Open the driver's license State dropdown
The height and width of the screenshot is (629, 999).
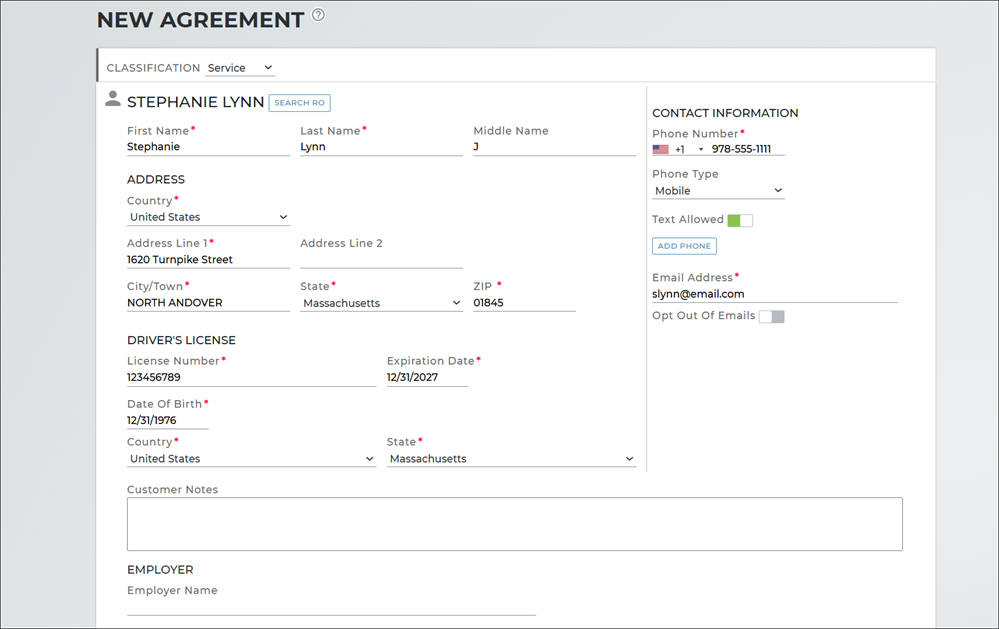(511, 459)
